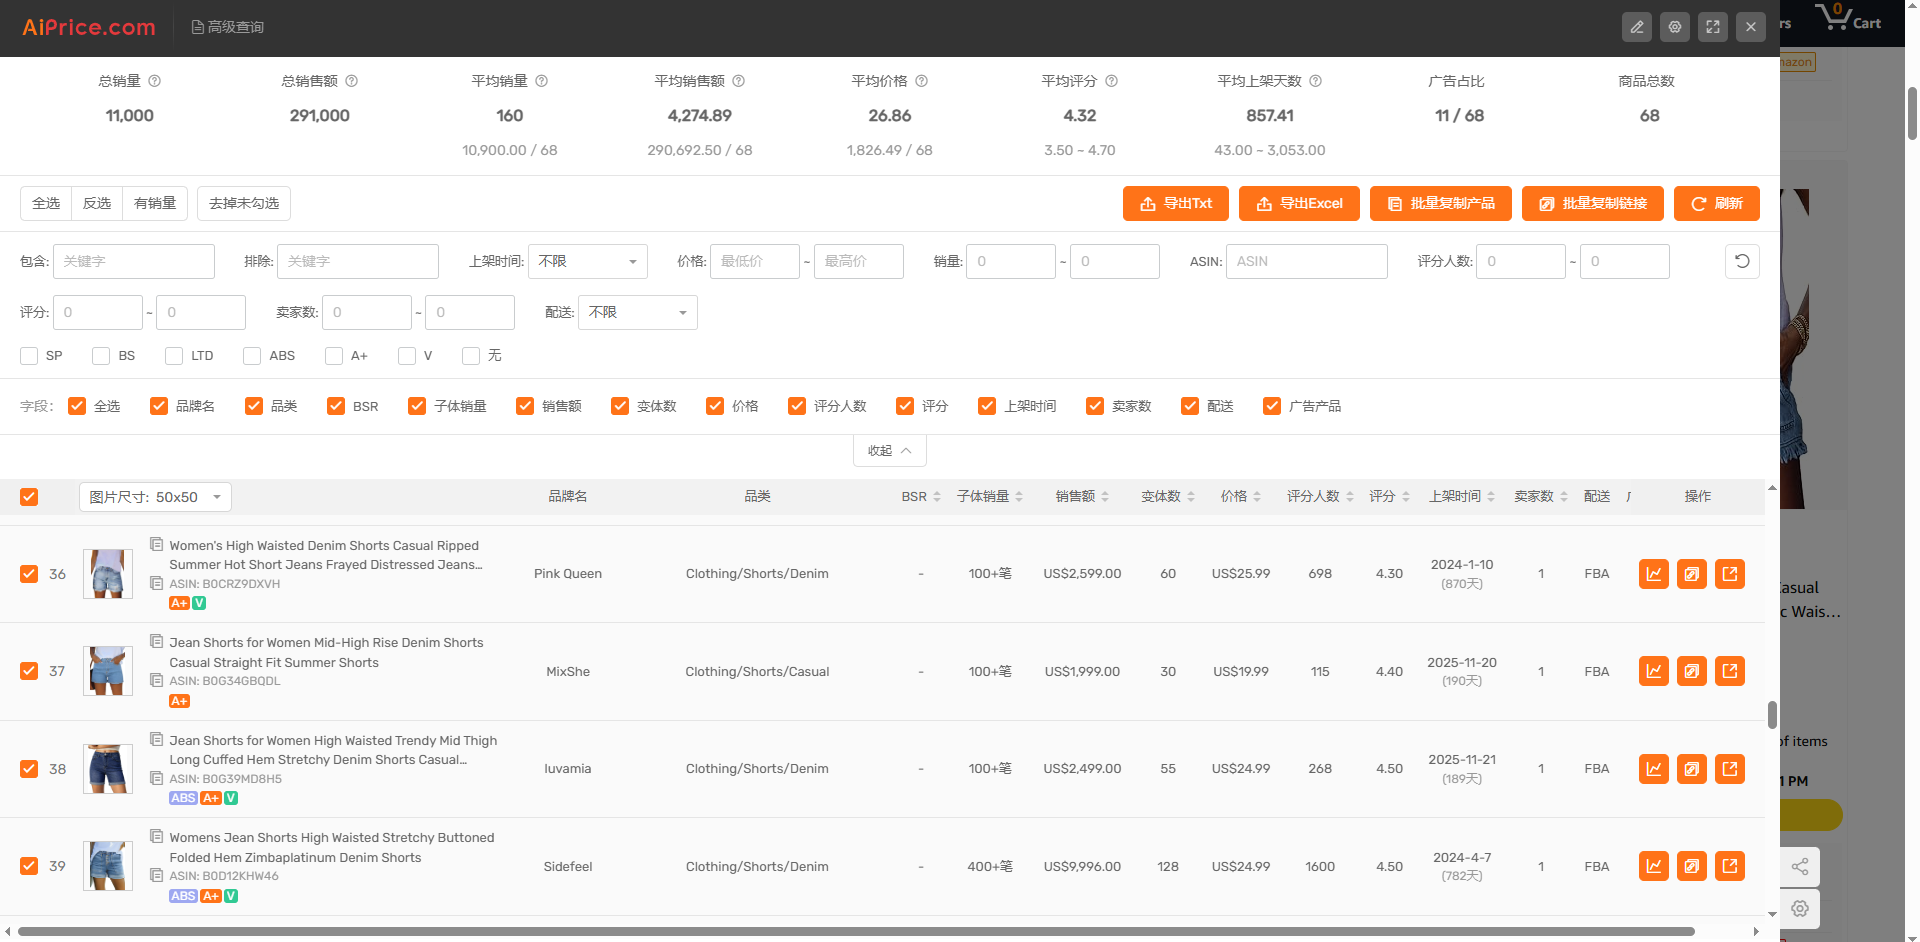Viewport: 1920px width, 942px height.
Task: Open trend chart for MixShe row
Action: [x=1654, y=671]
